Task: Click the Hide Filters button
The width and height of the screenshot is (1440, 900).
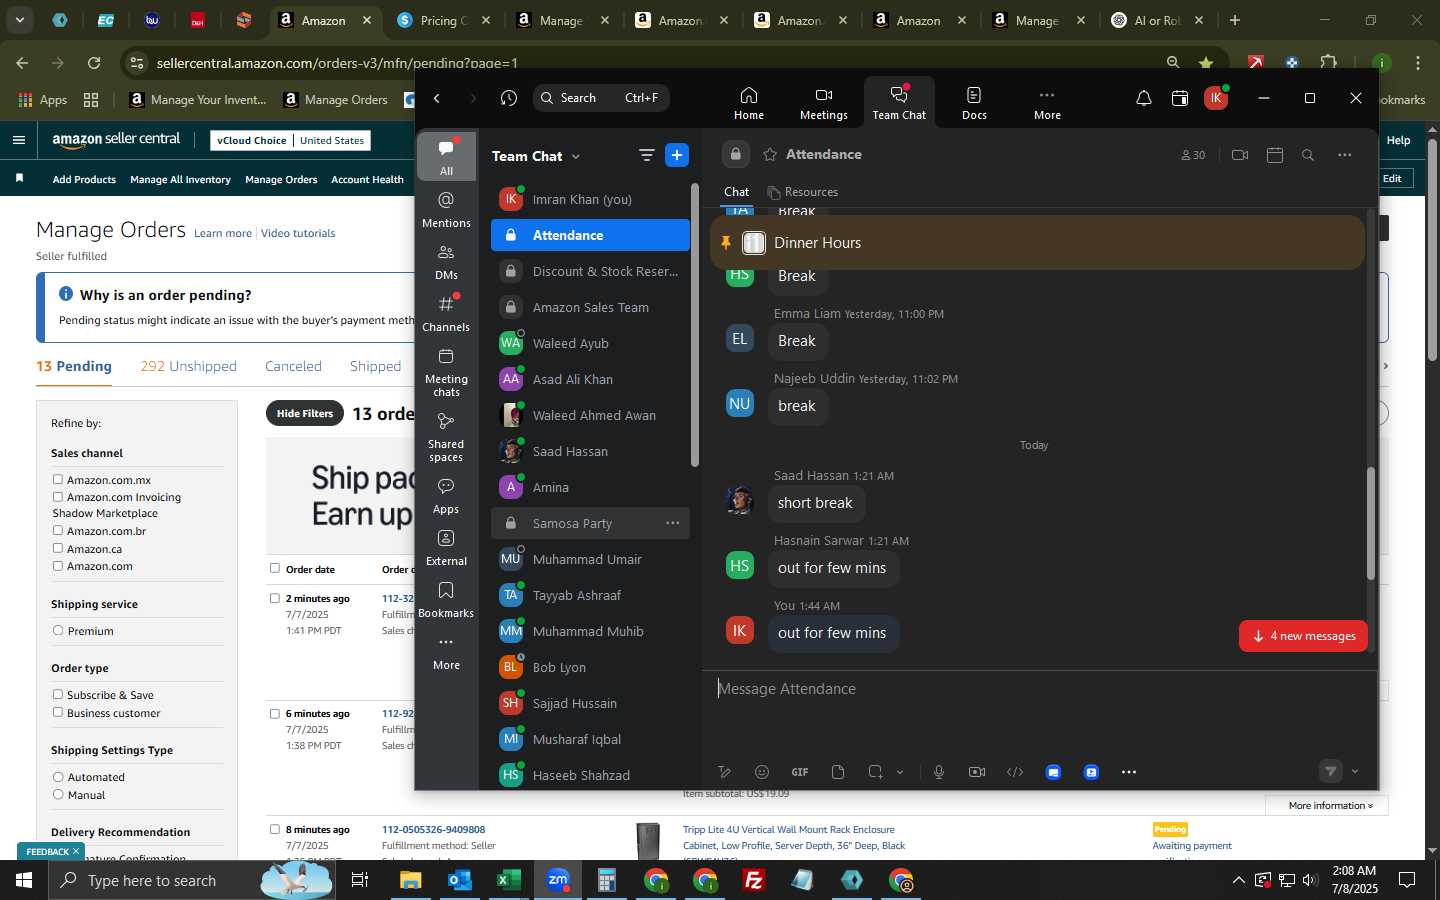Action: [x=305, y=413]
